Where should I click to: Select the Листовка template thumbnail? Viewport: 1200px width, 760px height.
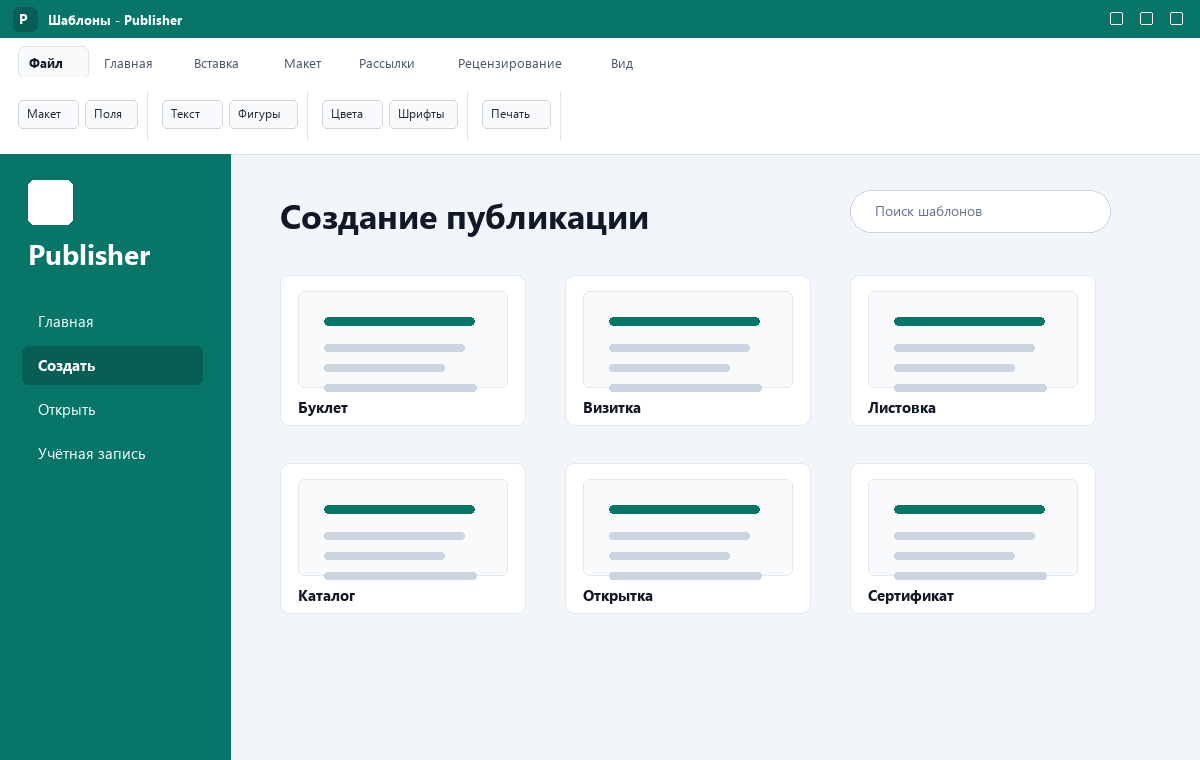click(973, 339)
